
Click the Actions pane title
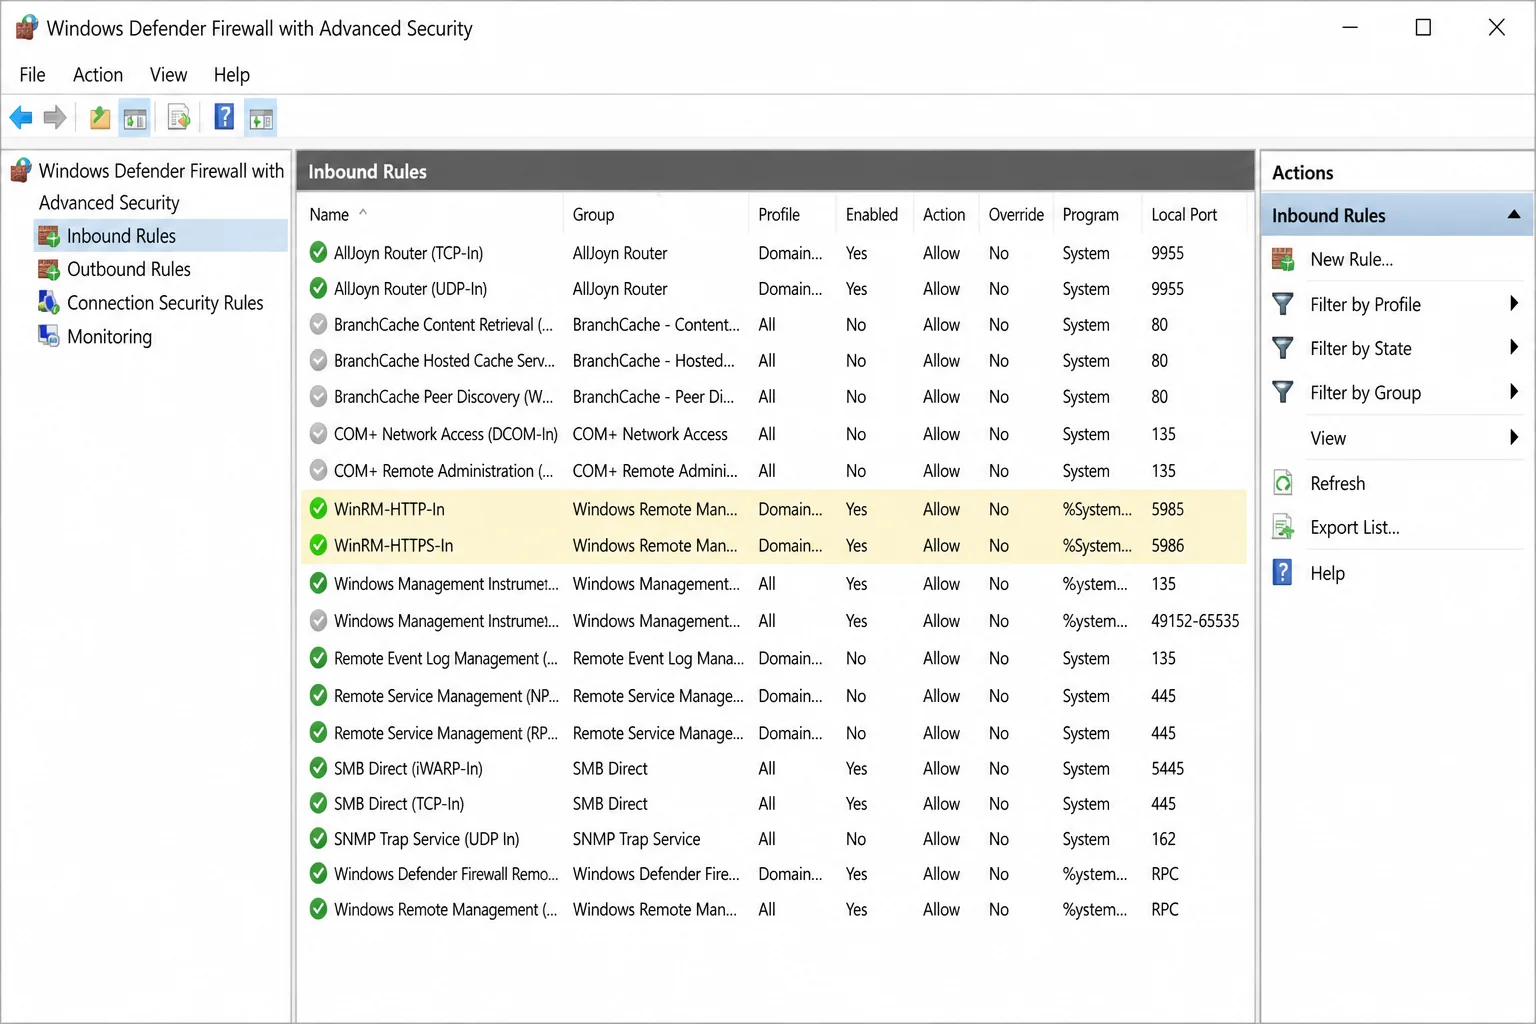tap(1302, 173)
